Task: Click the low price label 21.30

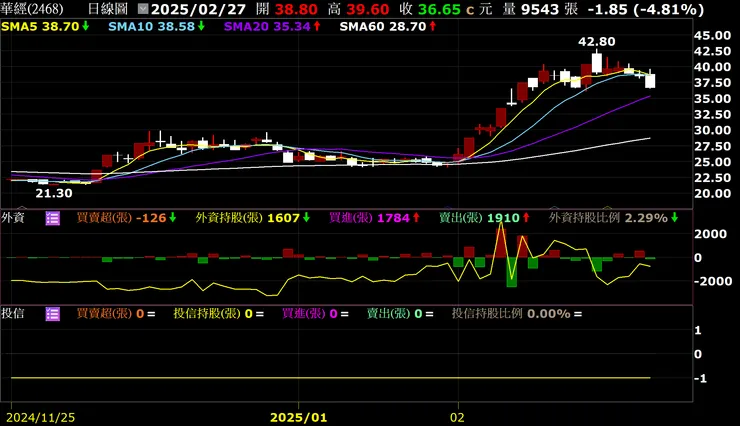Action: 54,193
